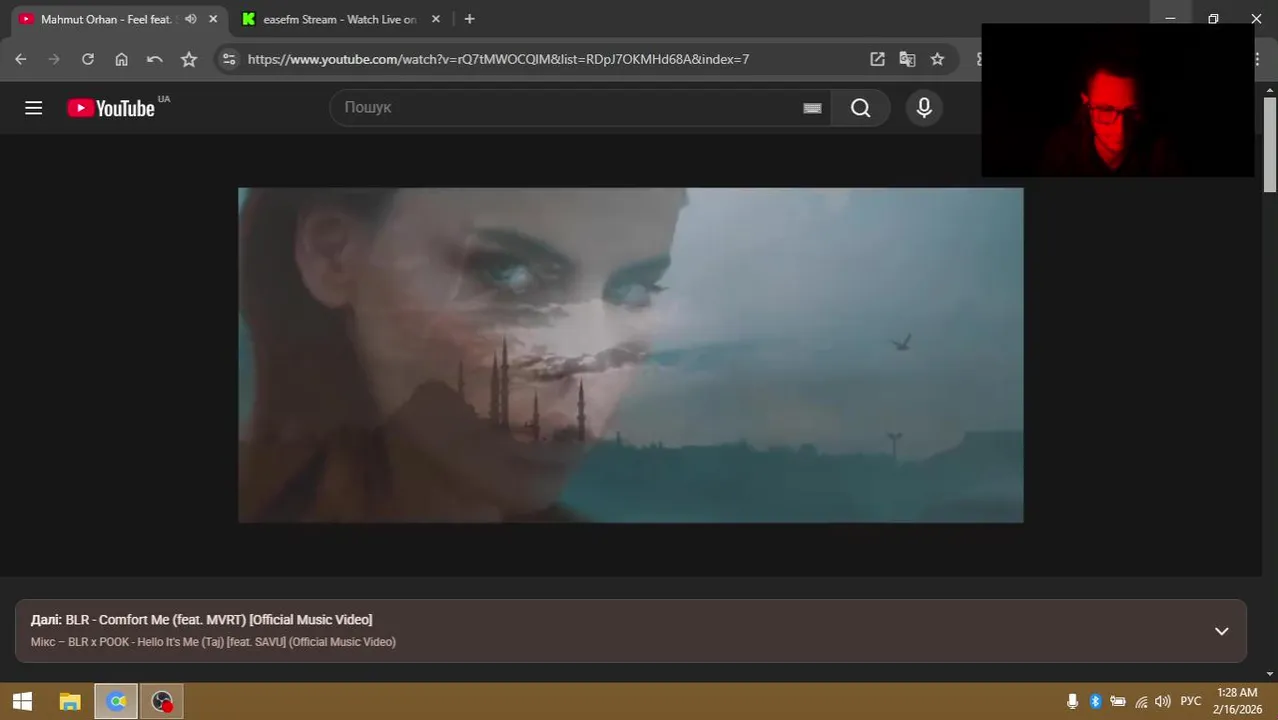Expand the playlist panel chevron
This screenshot has width=1278, height=720.
[x=1221, y=631]
